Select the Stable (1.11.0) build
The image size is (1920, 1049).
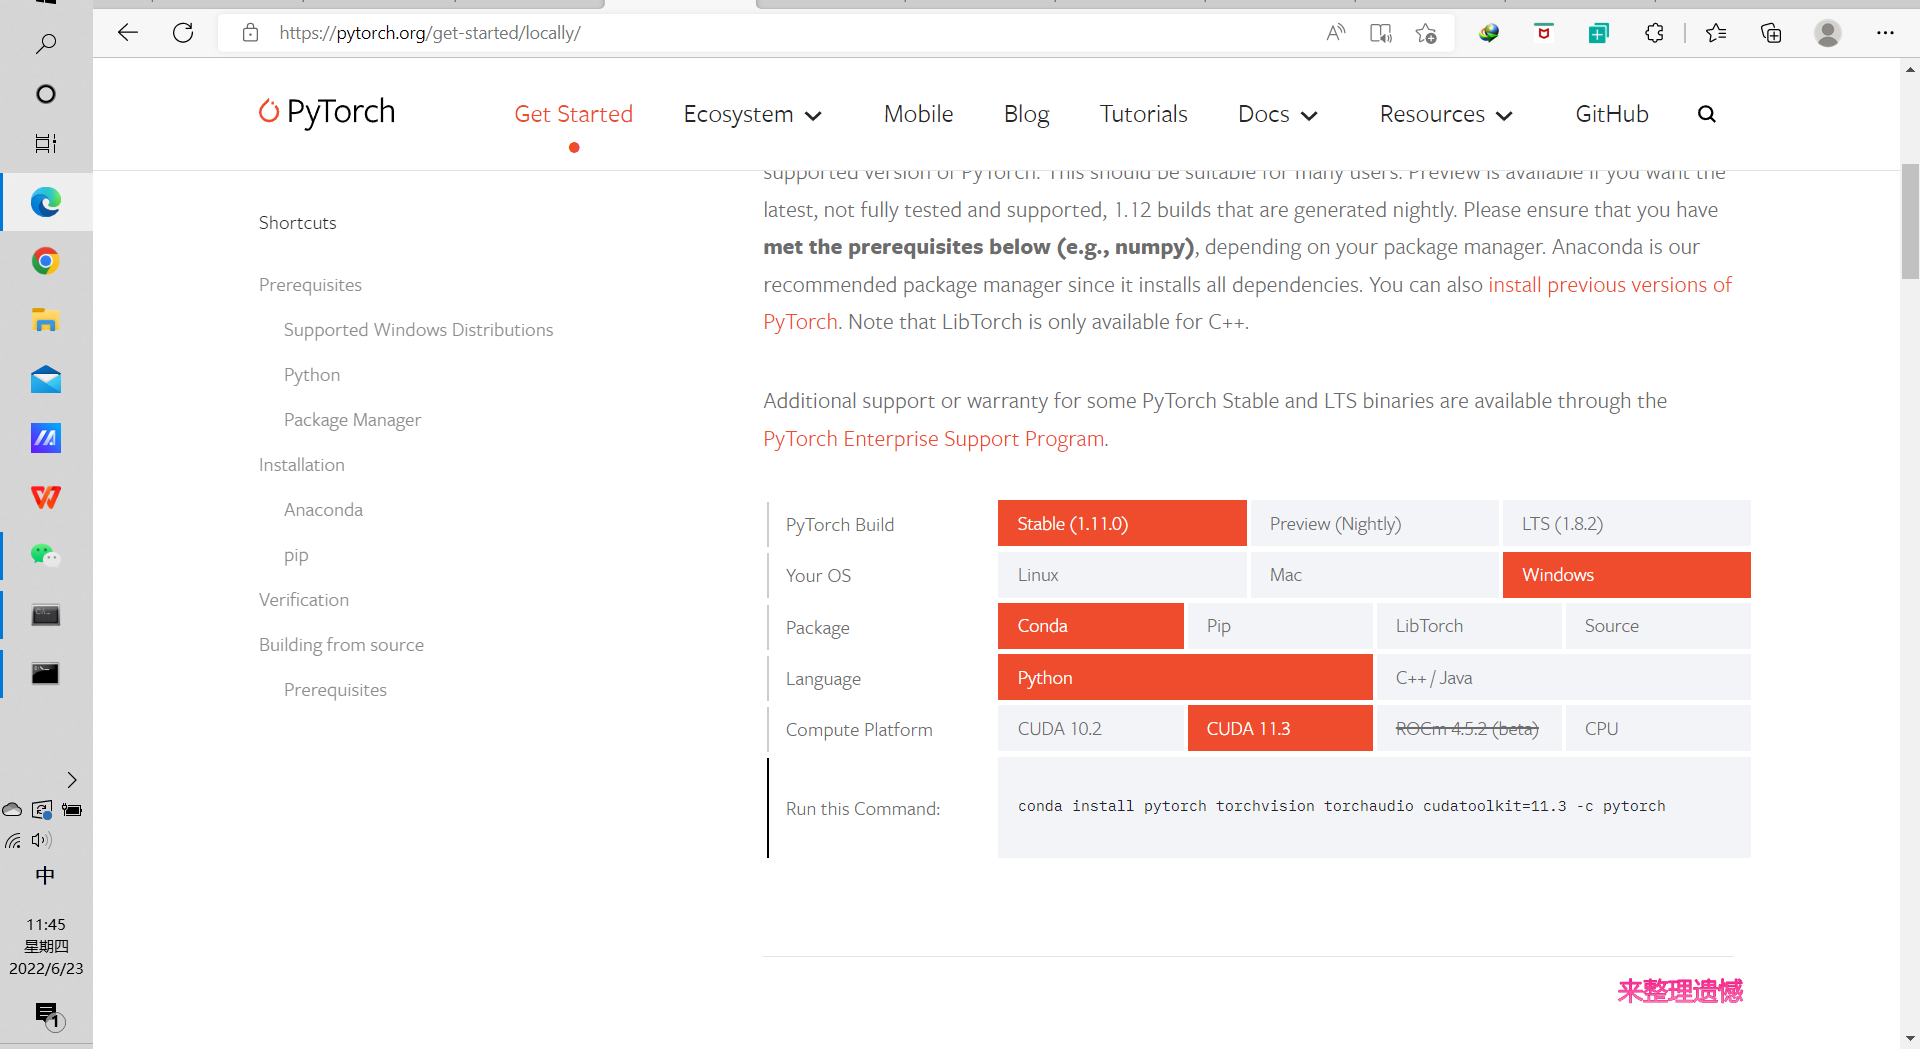click(1122, 523)
